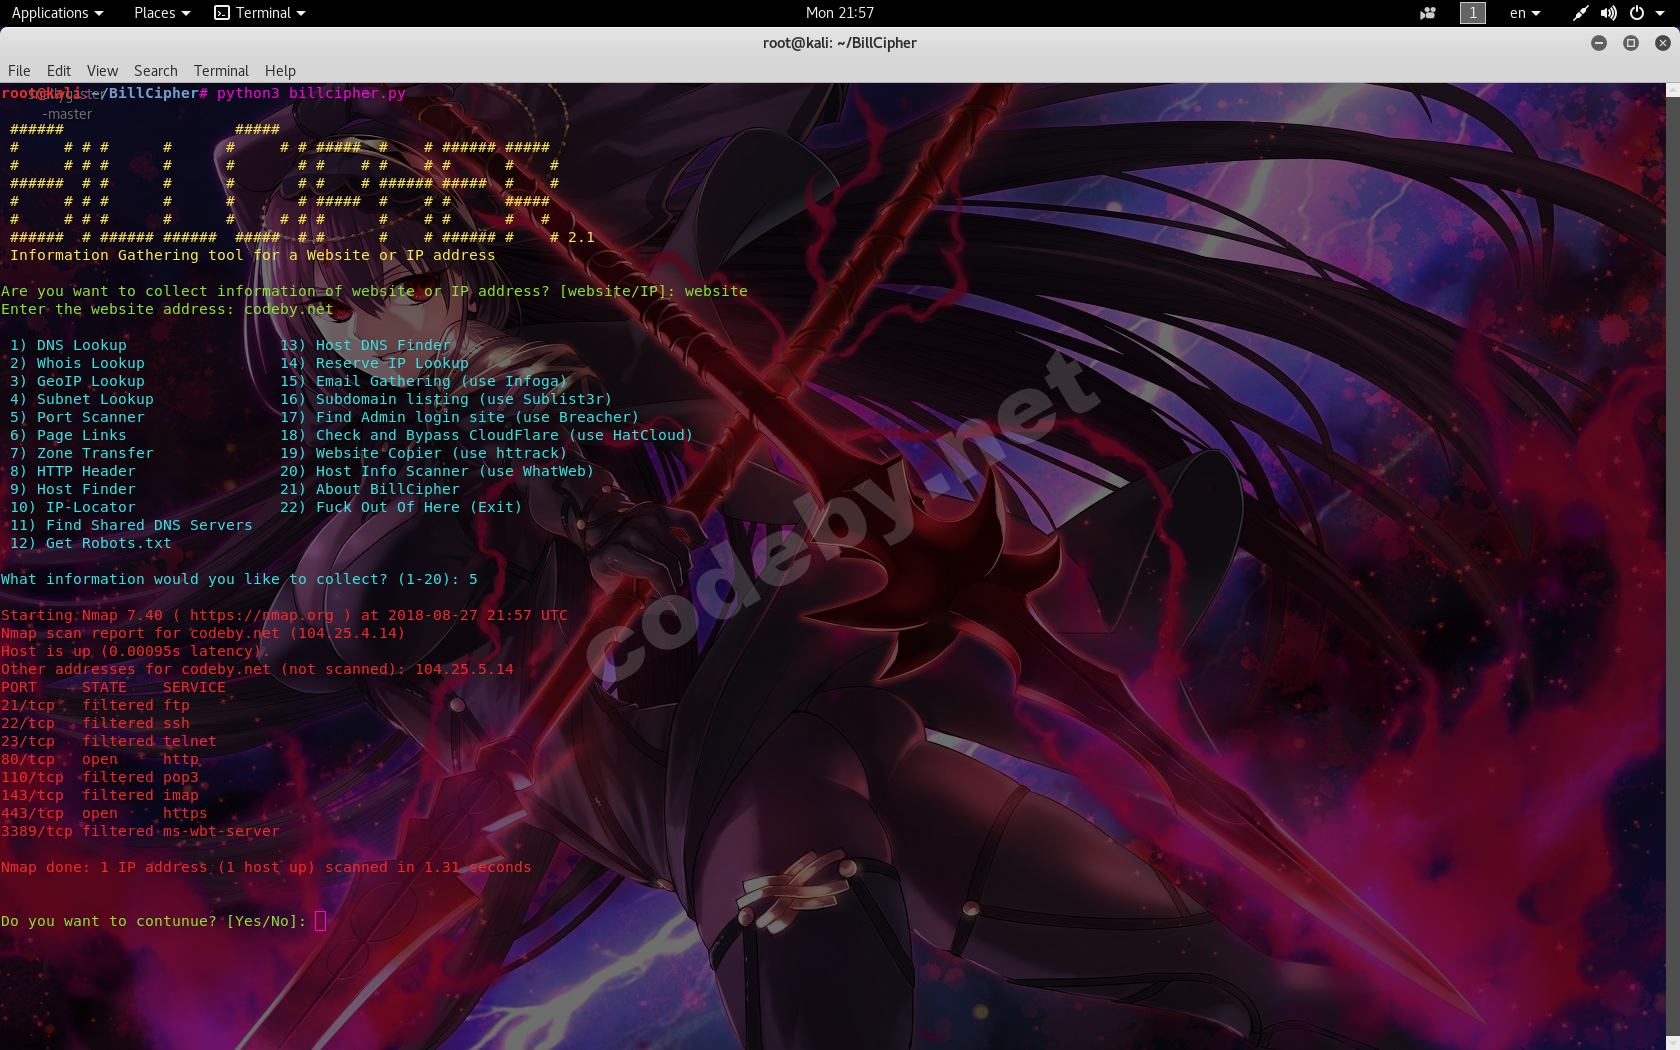Click the '13) Host DNS Finder' option text
The height and width of the screenshot is (1050, 1680).
click(365, 345)
